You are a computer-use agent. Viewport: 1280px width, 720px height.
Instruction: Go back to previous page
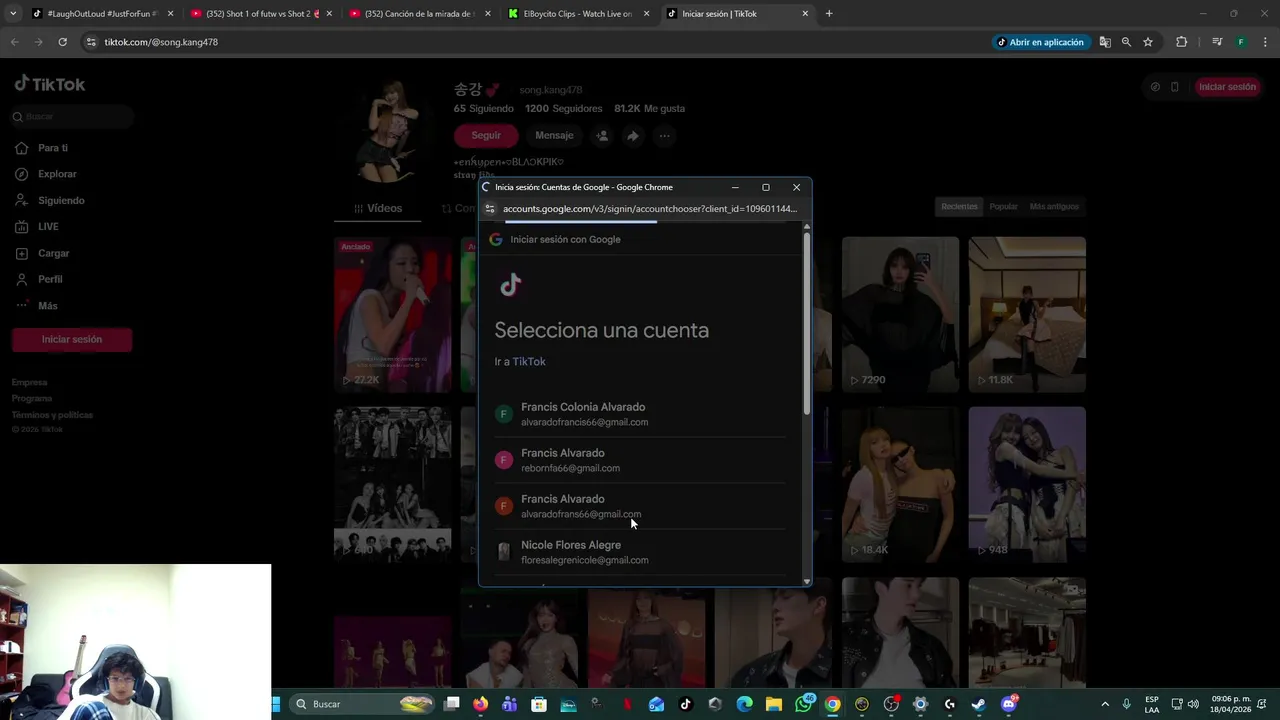tap(14, 42)
